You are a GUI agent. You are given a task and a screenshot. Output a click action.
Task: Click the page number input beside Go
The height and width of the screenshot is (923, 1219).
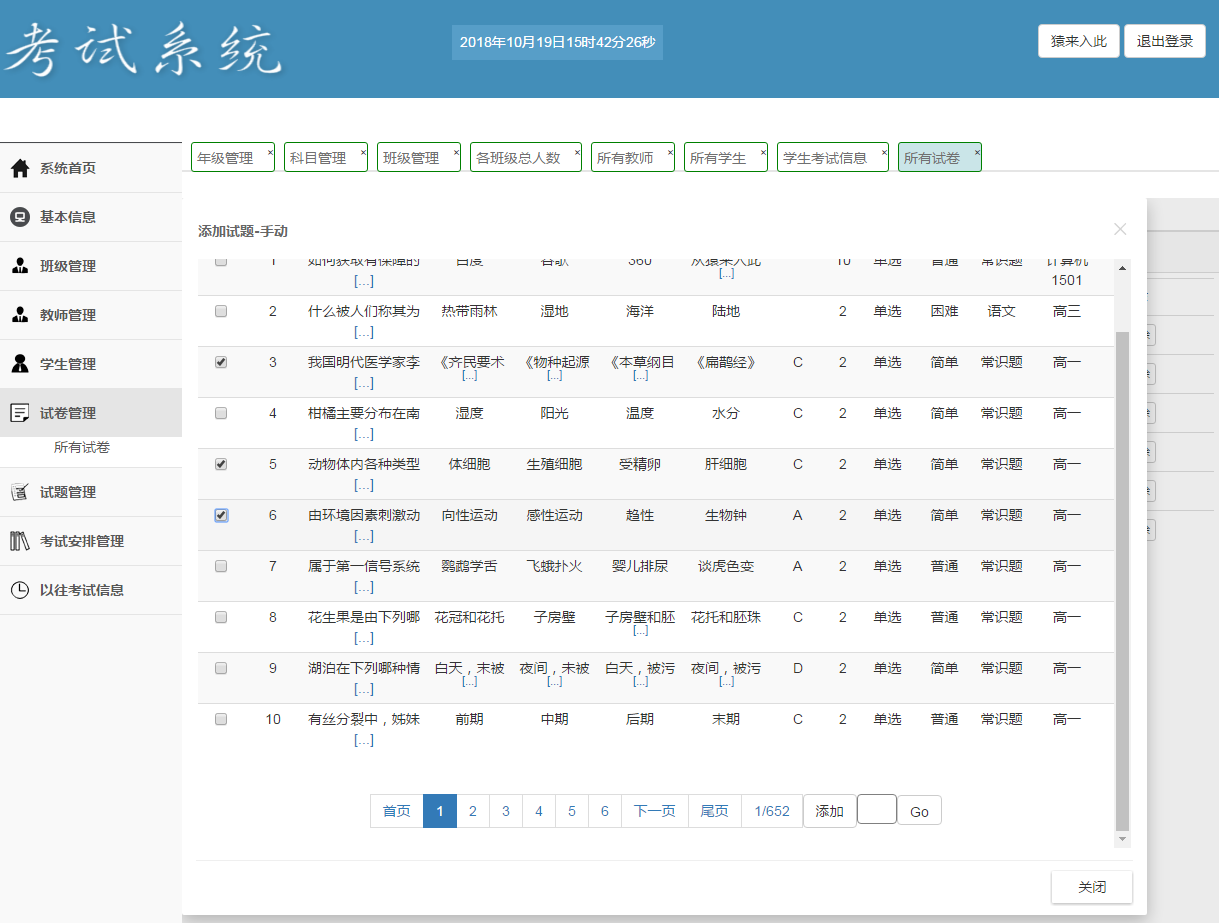point(877,810)
